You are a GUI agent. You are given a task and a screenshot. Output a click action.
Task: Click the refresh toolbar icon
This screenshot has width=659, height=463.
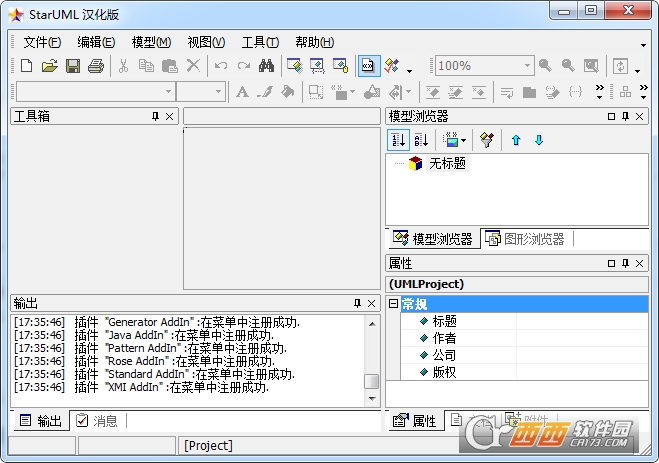pyautogui.click(x=620, y=66)
